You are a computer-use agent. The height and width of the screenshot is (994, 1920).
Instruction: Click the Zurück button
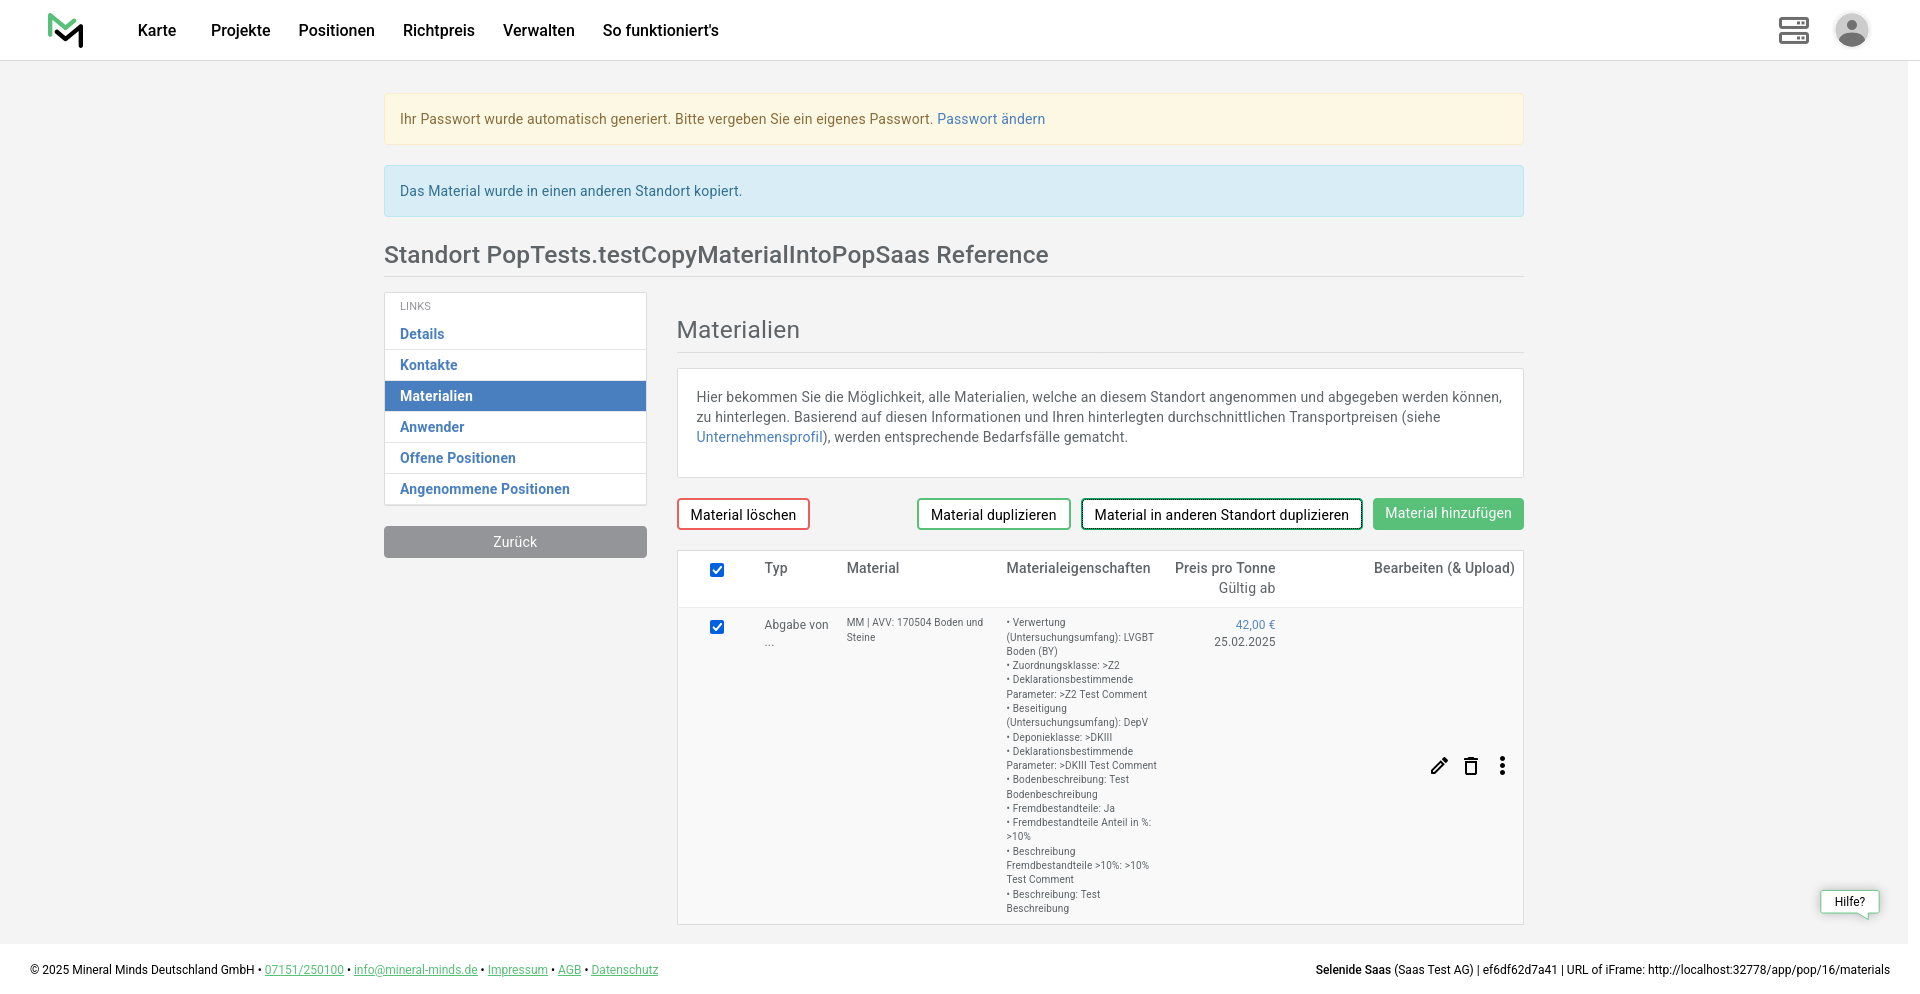click(x=515, y=542)
